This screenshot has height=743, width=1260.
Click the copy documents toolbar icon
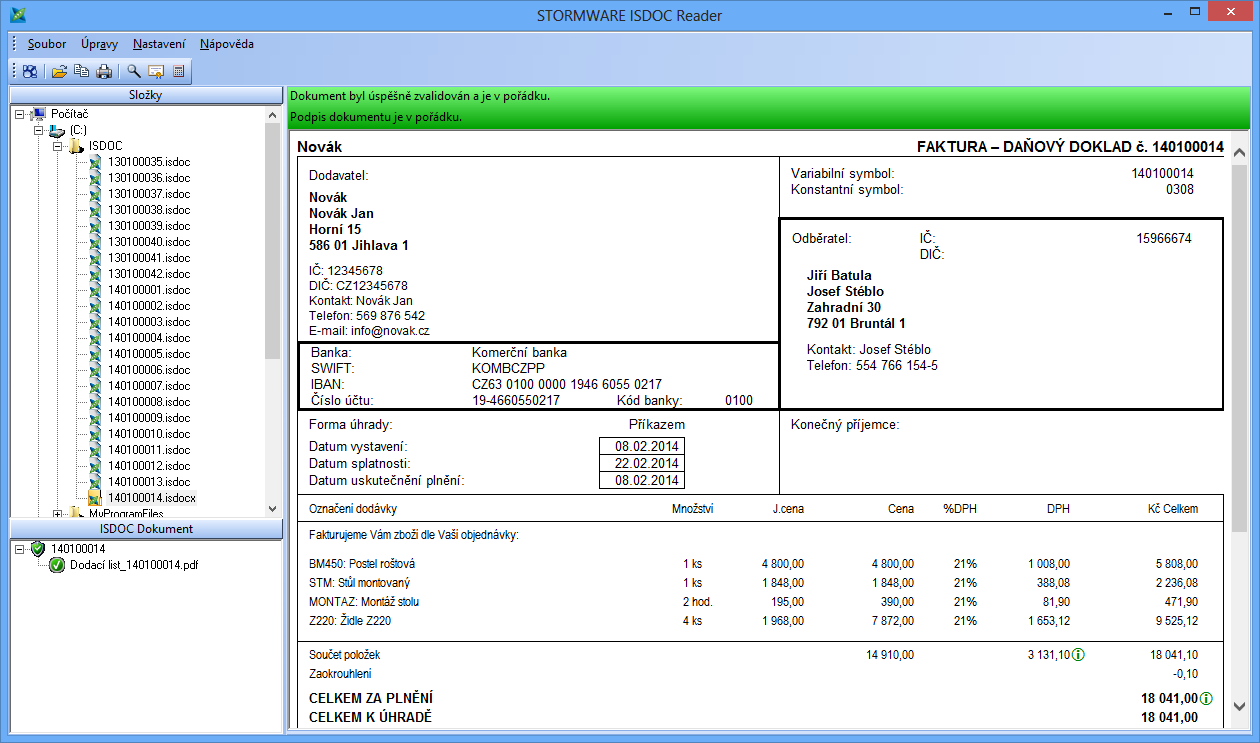tap(81, 71)
